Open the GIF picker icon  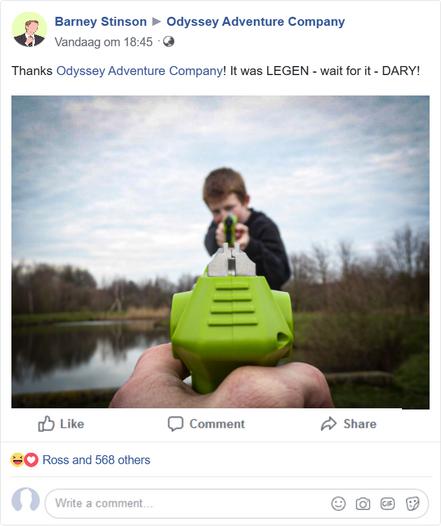387,504
